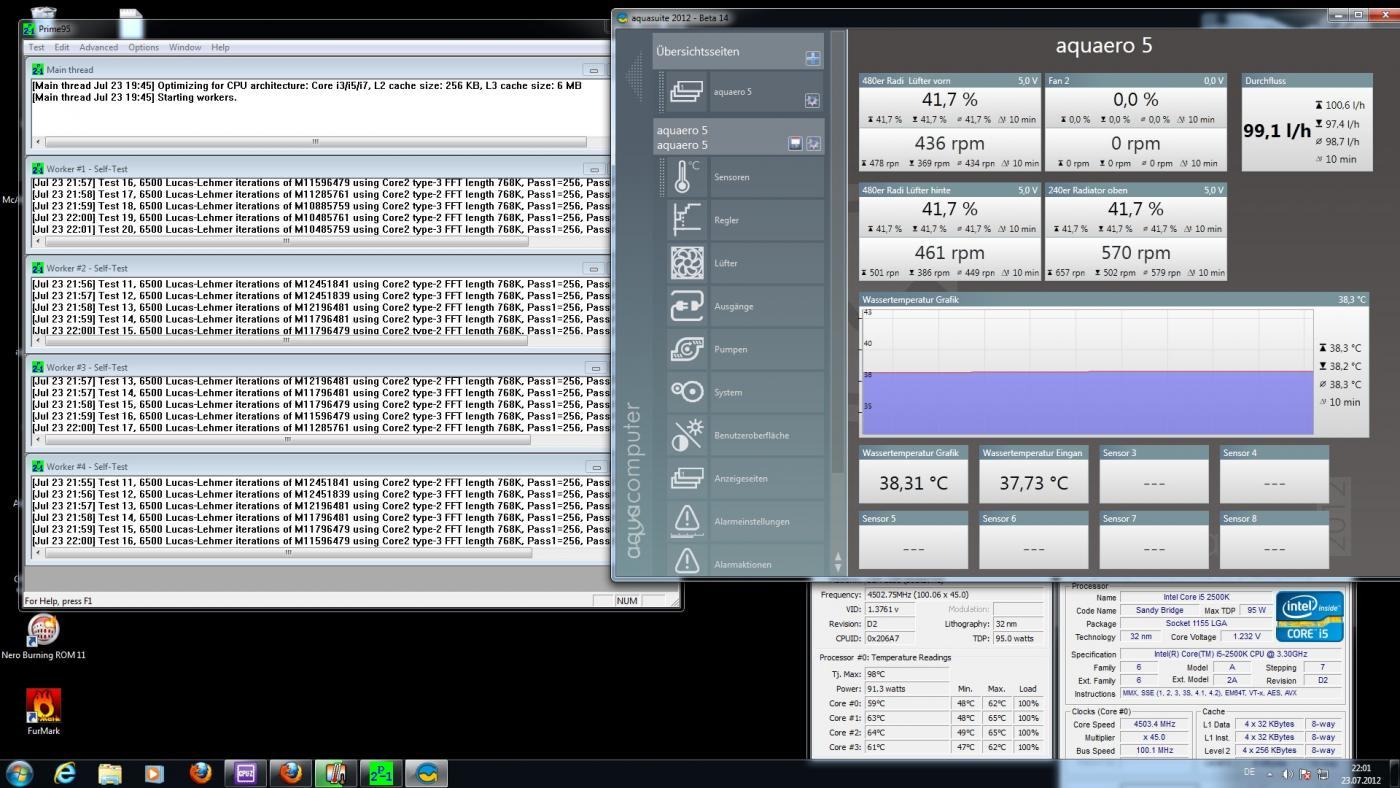Open the Anzeigeseiten pages icon

coord(686,478)
